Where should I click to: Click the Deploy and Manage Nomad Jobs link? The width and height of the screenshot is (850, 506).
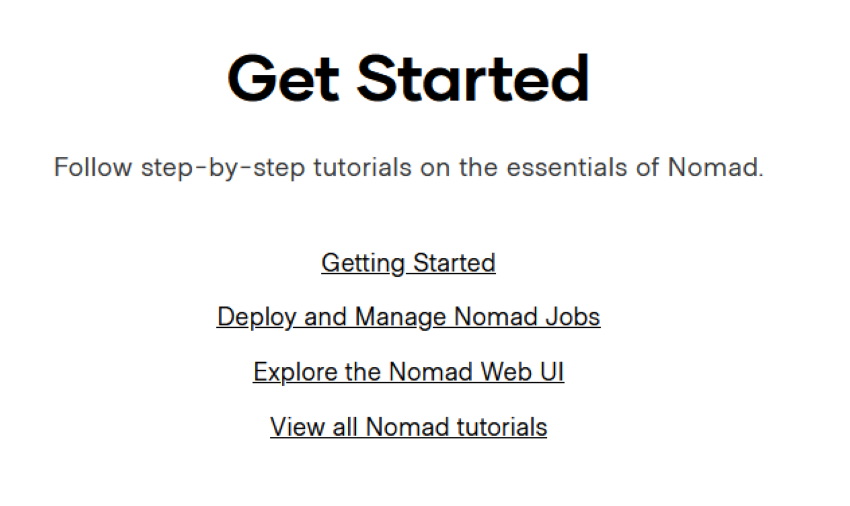click(x=408, y=317)
